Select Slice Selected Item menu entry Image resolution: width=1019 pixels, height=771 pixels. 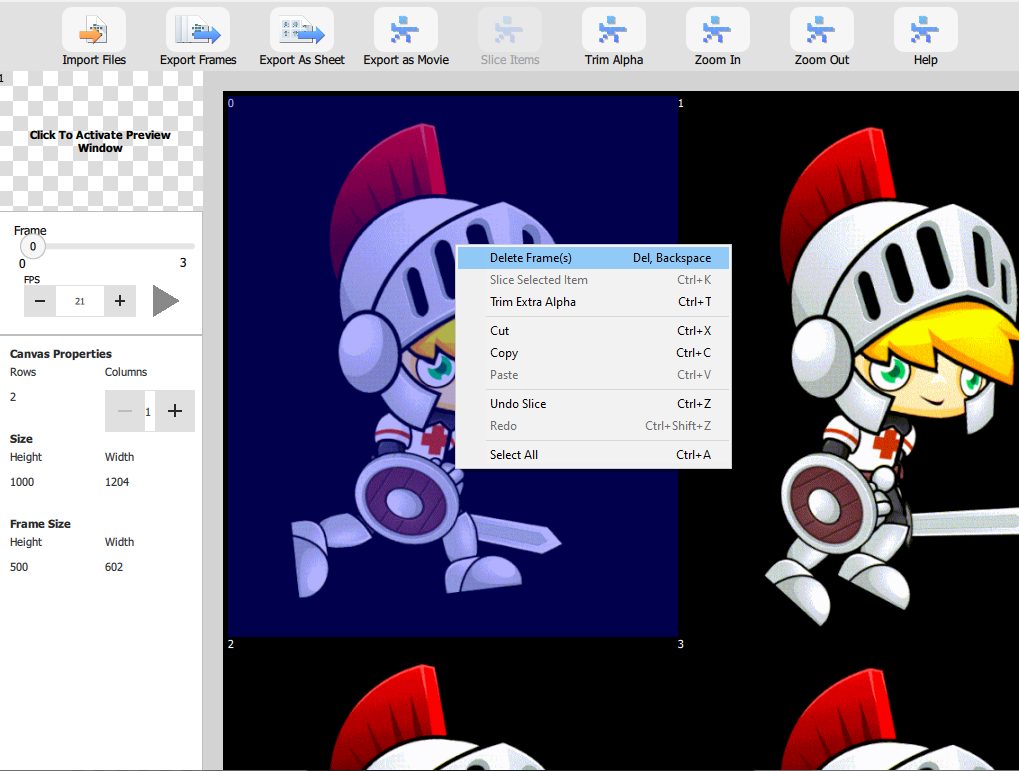(x=593, y=280)
